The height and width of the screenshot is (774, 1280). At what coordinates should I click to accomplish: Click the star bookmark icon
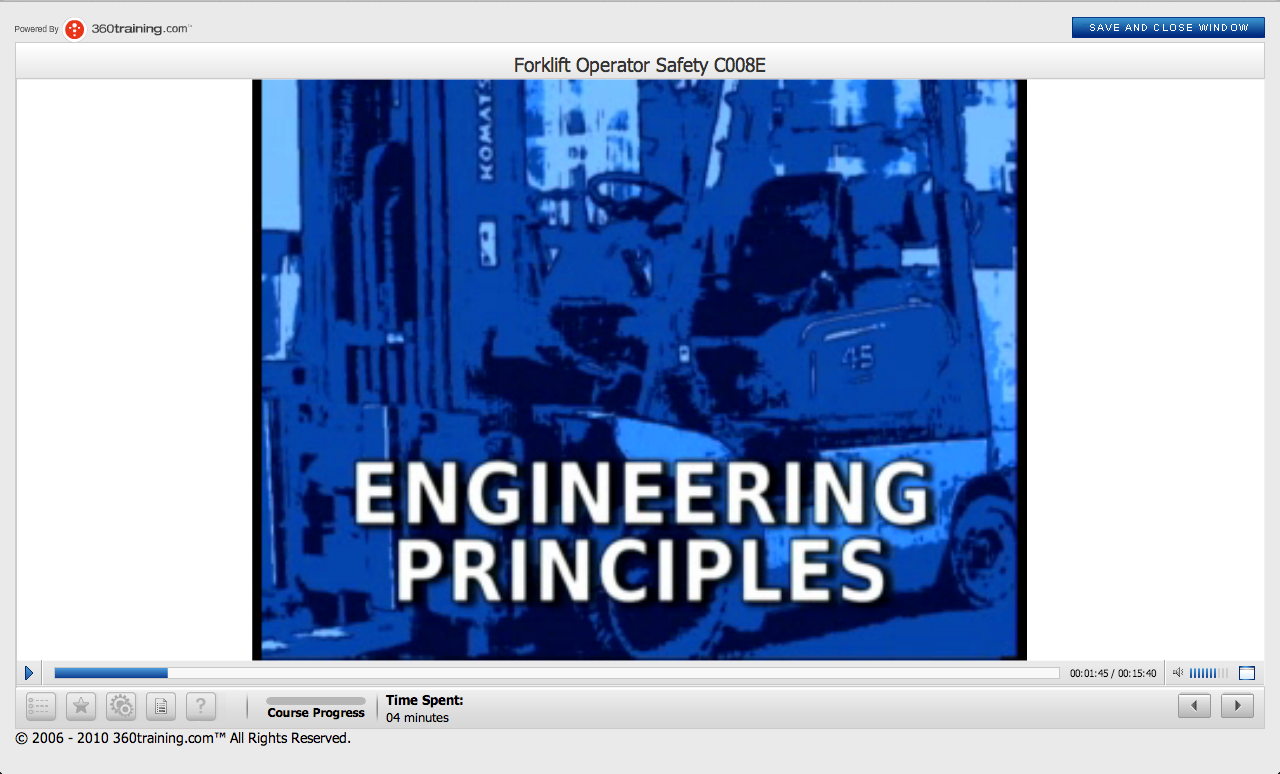point(81,706)
